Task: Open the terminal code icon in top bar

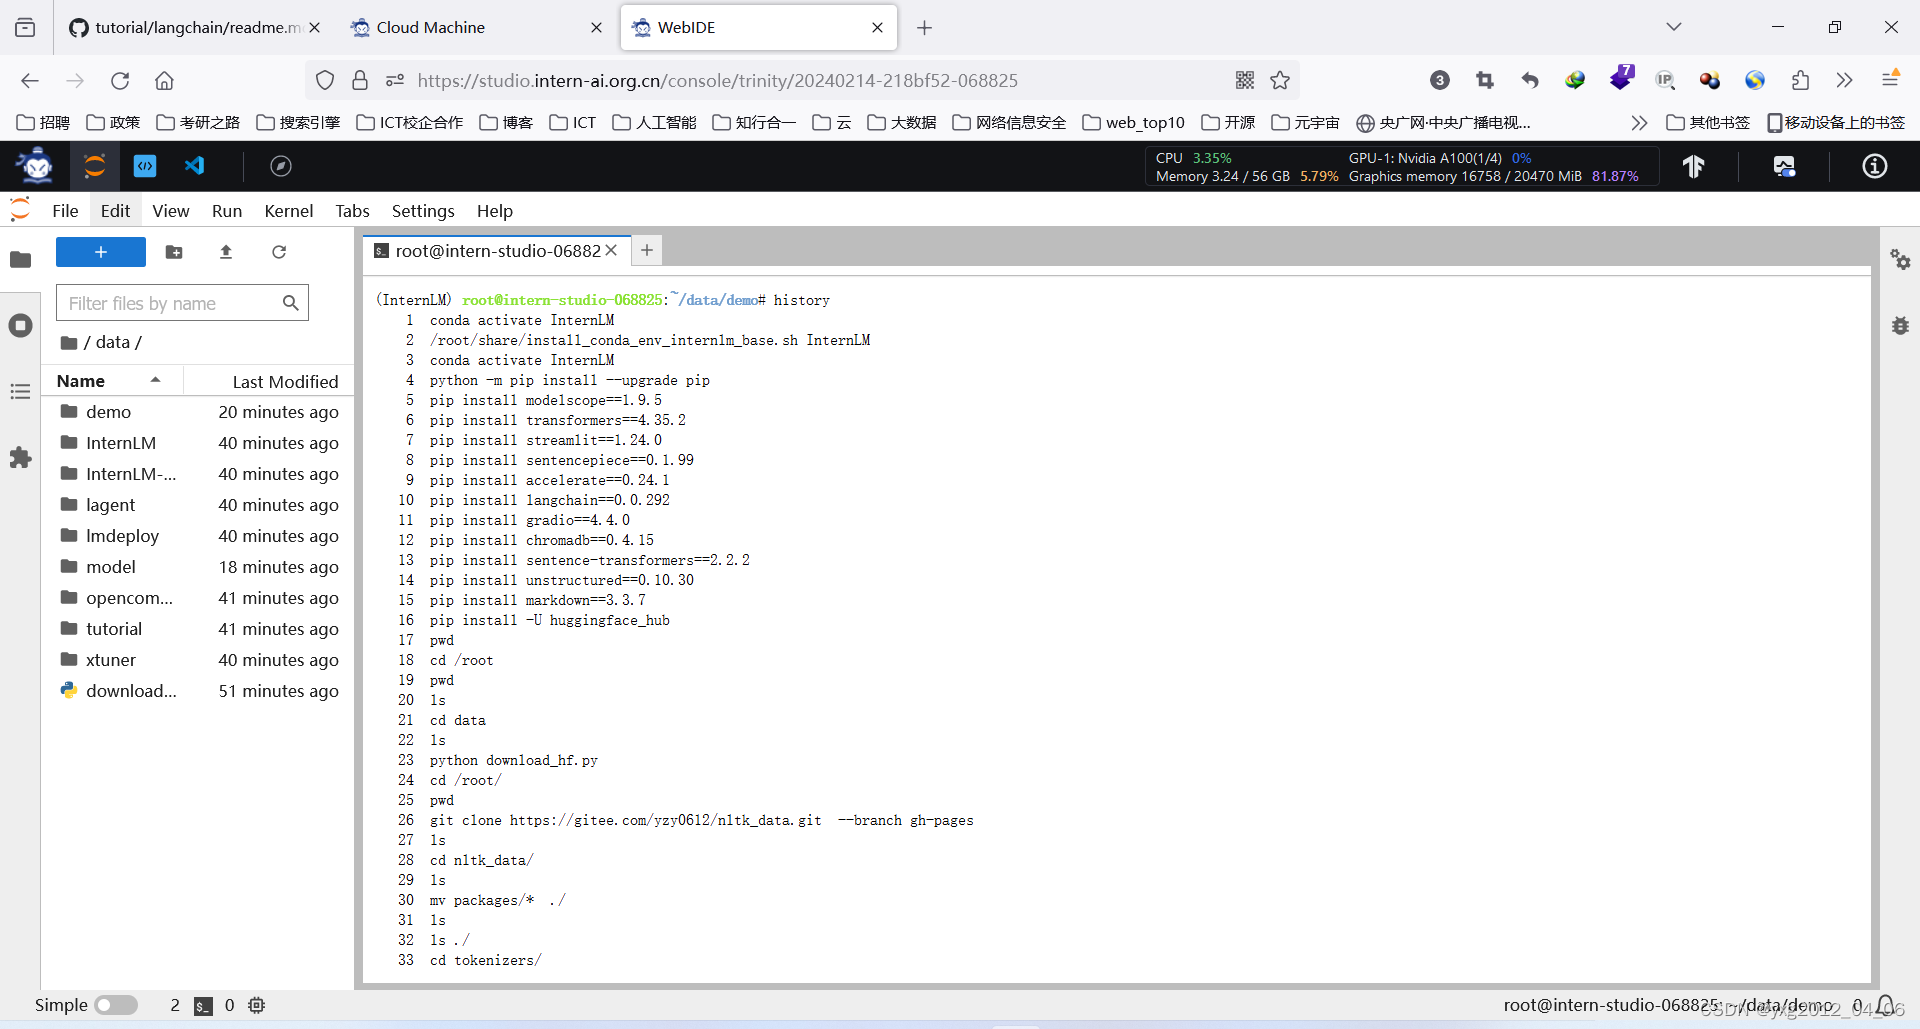Action: coord(145,166)
